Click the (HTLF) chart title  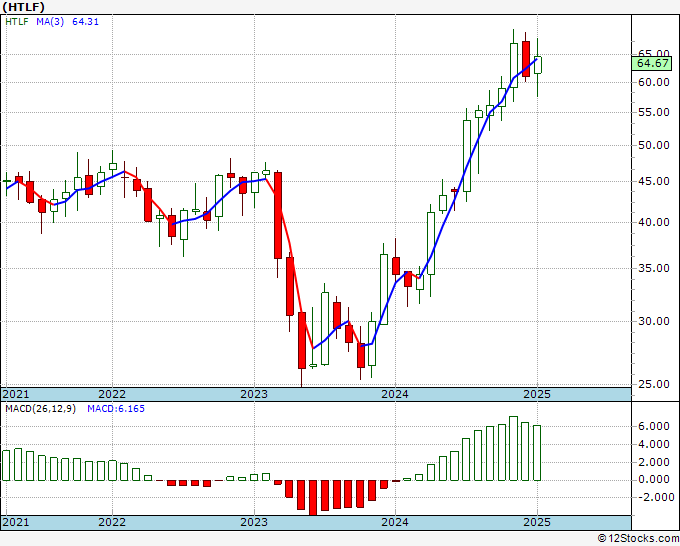[x=23, y=7]
